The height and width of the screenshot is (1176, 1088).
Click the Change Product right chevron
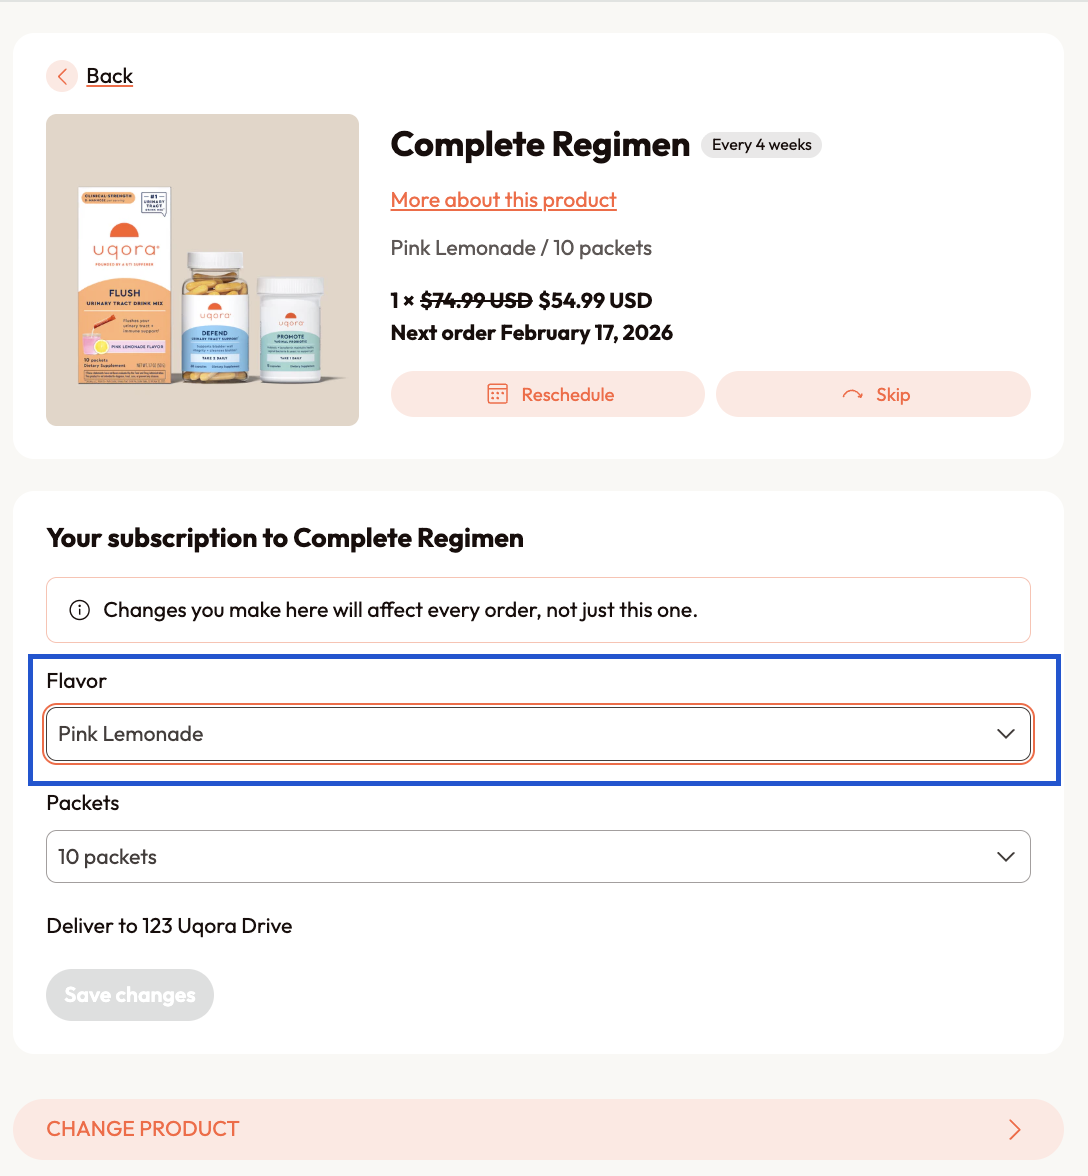pyautogui.click(x=1015, y=1130)
